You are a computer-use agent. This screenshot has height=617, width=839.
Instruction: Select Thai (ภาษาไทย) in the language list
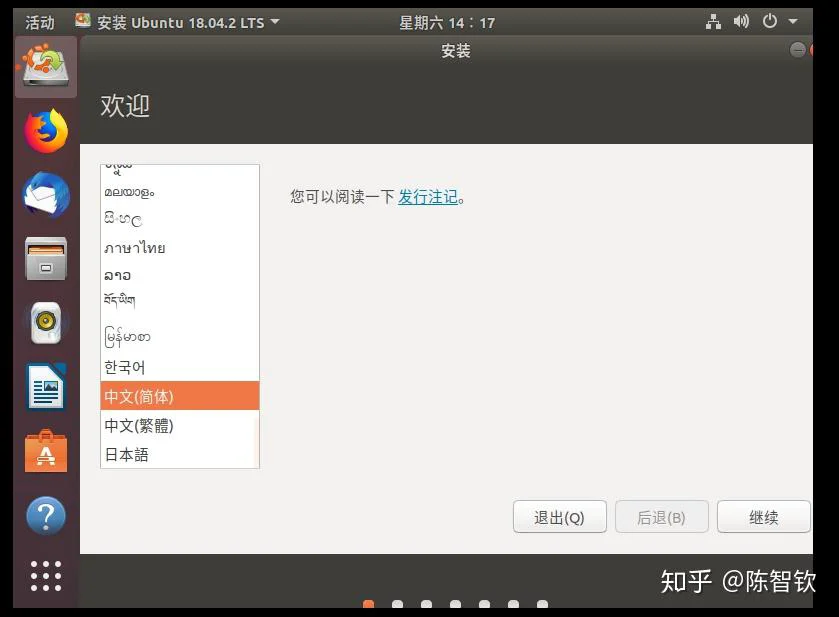180,248
